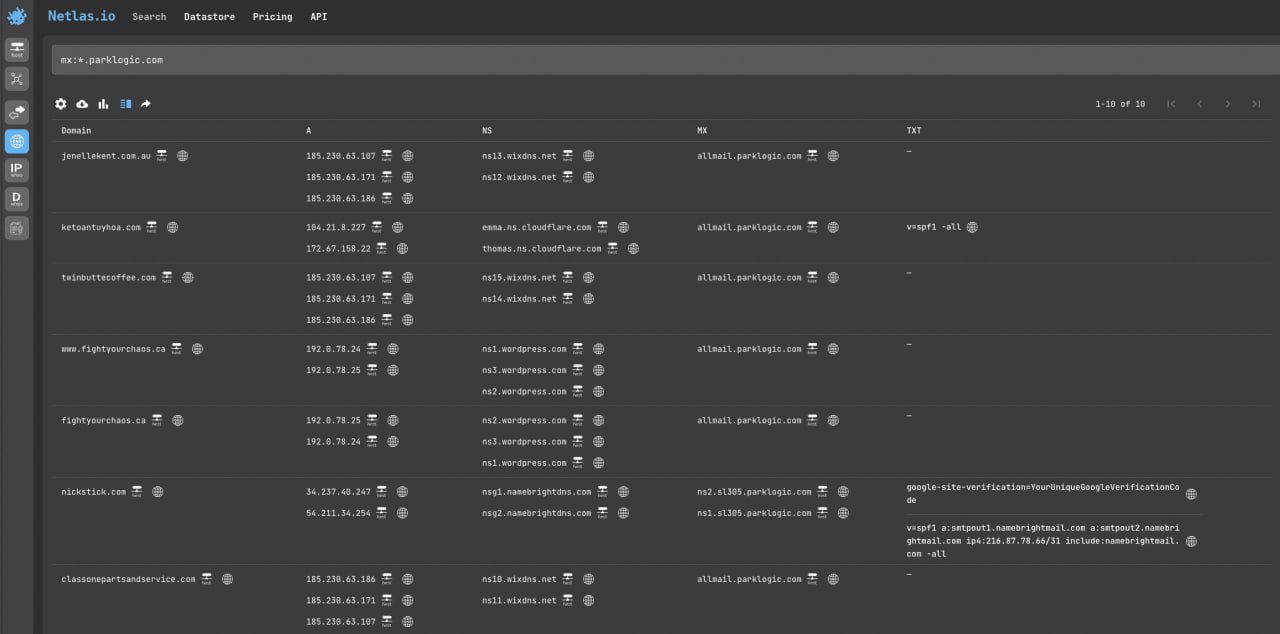Viewport: 1280px width, 634px height.
Task: Jump to last results page
Action: [1256, 104]
